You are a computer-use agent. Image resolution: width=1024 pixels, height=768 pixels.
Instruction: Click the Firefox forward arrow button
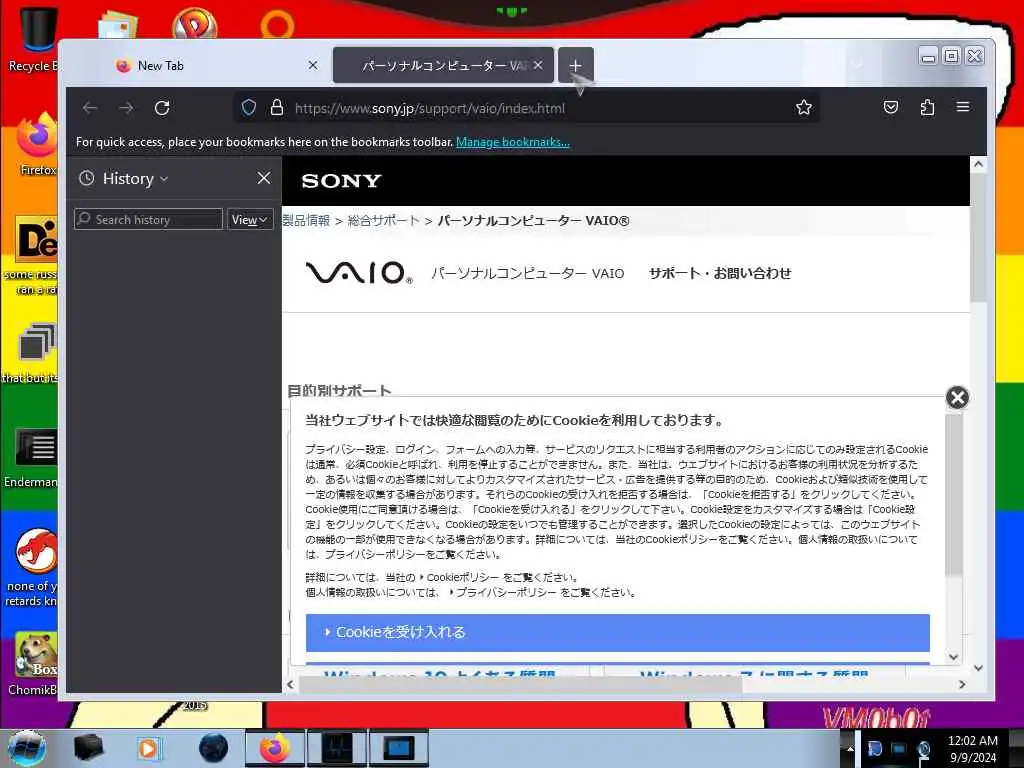pyautogui.click(x=126, y=108)
